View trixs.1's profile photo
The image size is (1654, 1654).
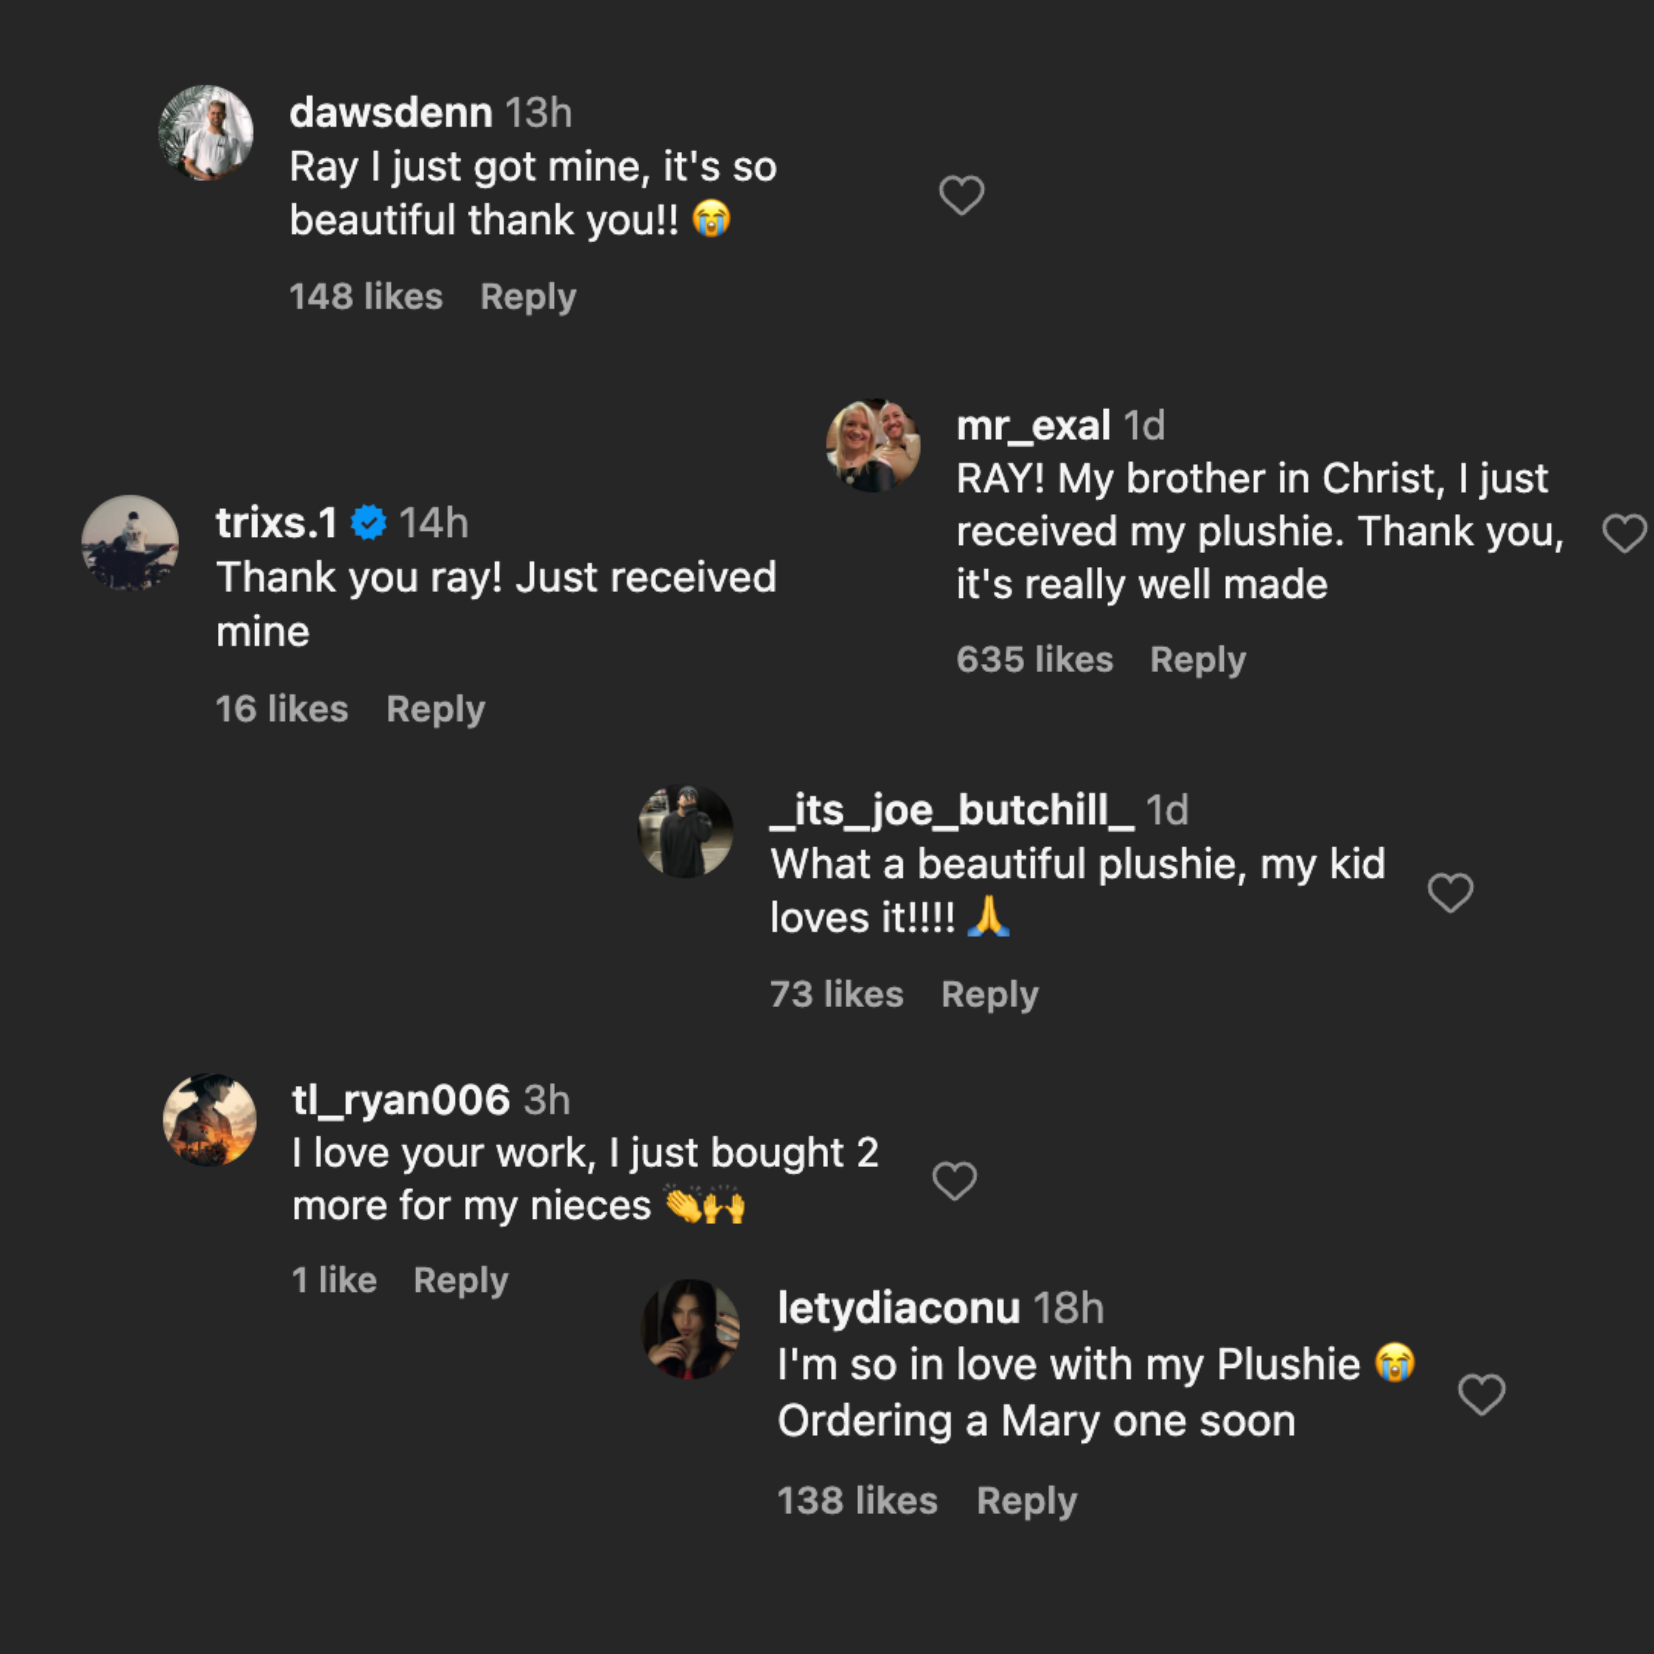[130, 543]
